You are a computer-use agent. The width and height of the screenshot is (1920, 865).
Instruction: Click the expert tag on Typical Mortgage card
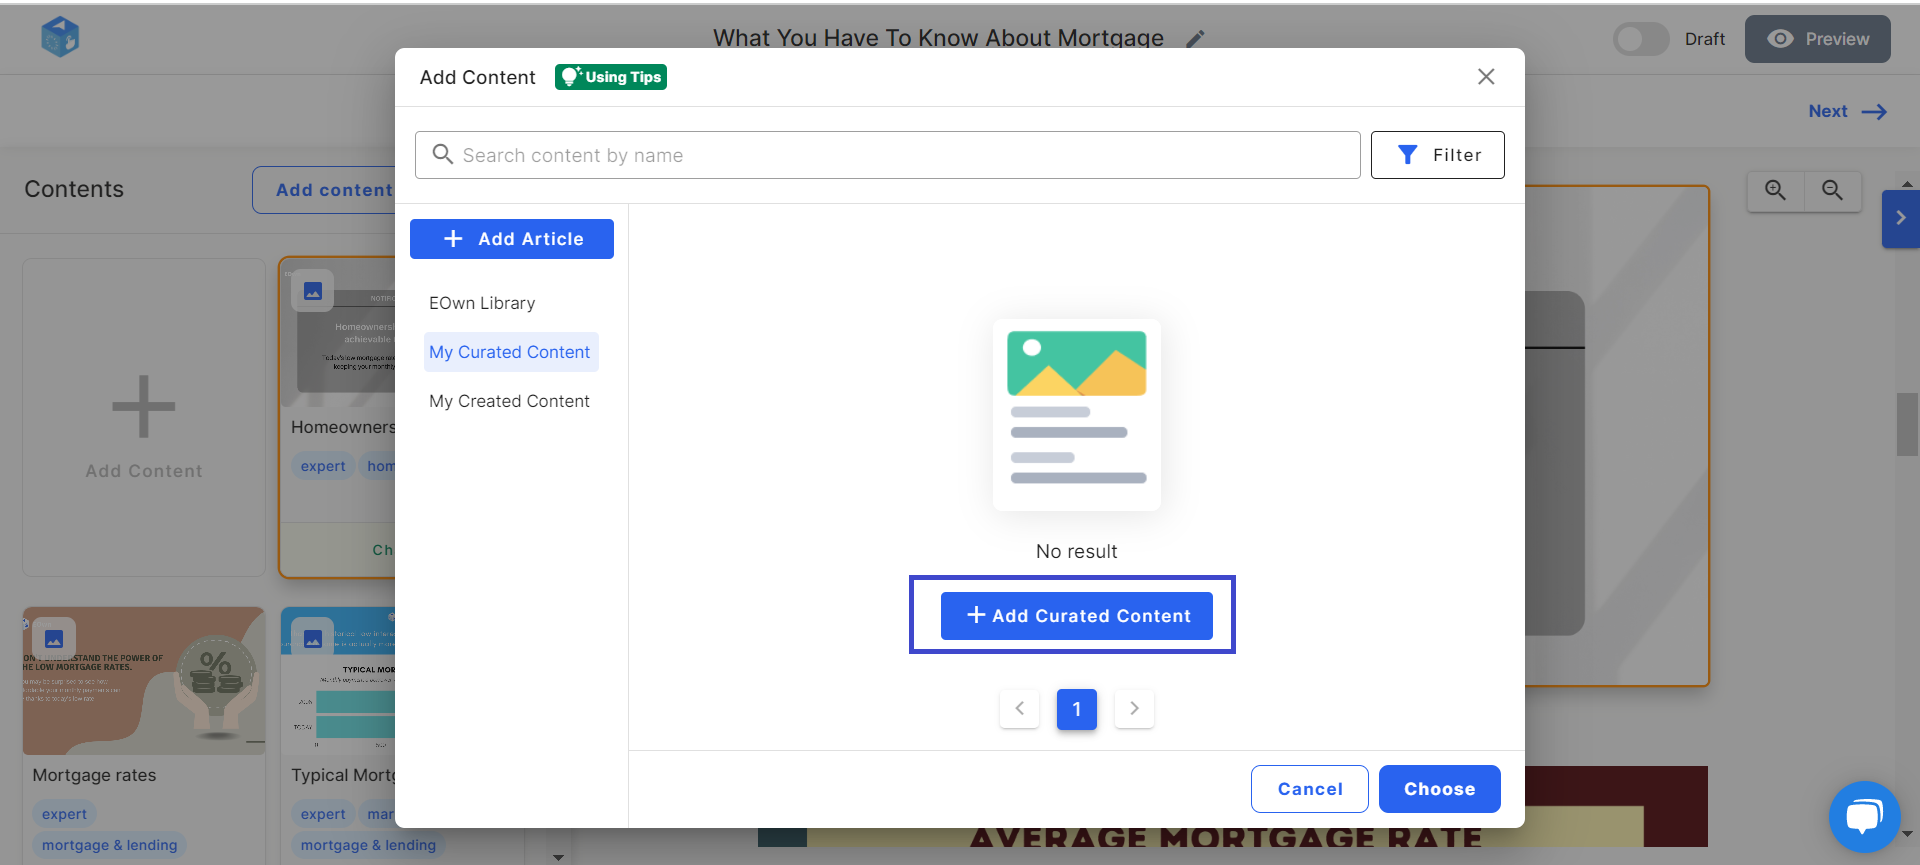click(323, 814)
